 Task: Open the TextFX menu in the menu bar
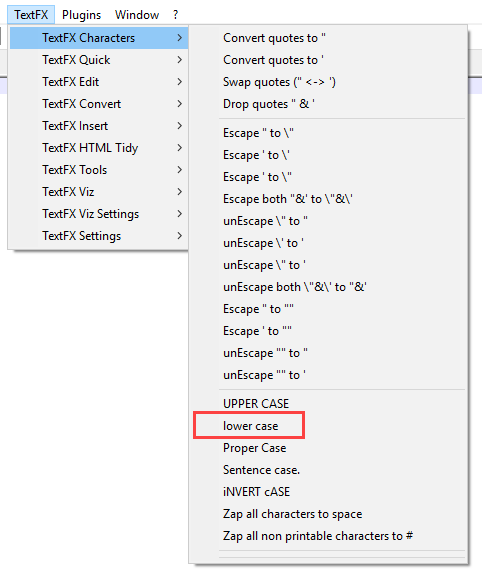[x=31, y=15]
